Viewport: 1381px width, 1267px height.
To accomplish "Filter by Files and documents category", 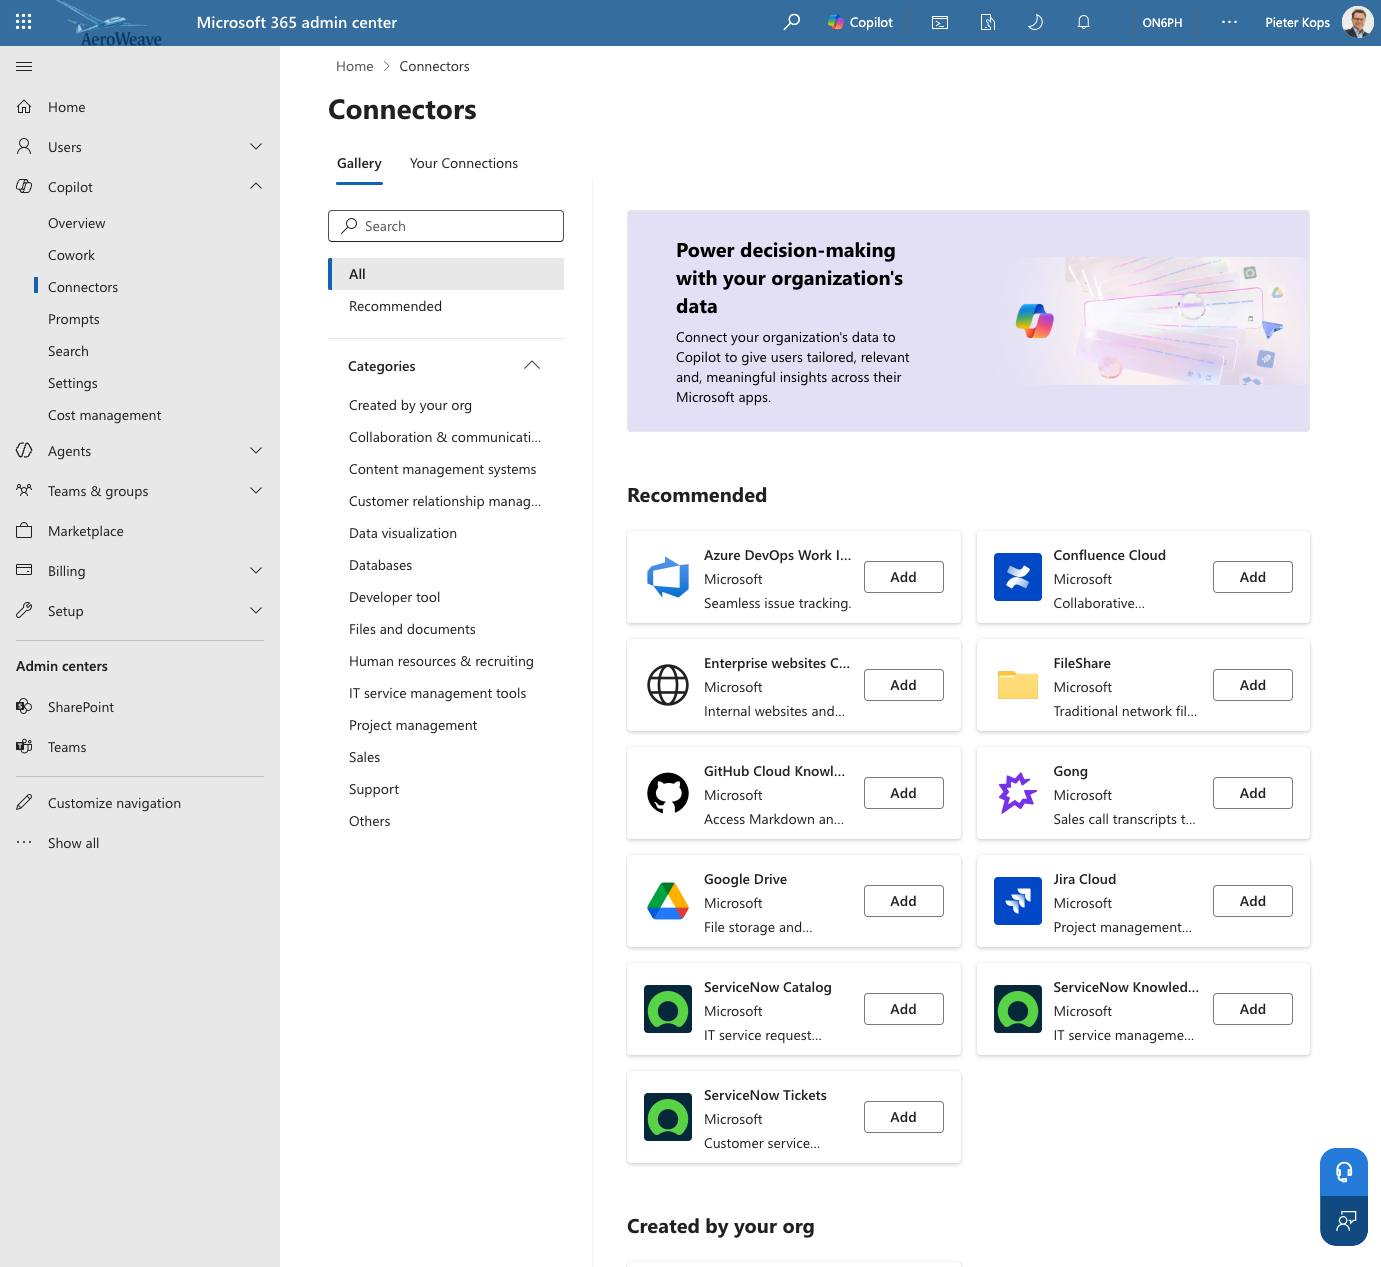I will pyautogui.click(x=412, y=629).
